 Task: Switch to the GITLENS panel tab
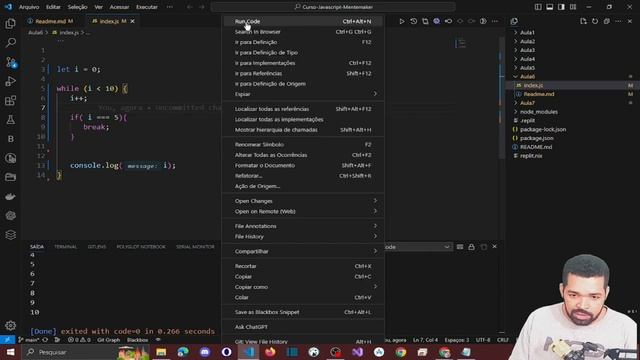tap(97, 247)
